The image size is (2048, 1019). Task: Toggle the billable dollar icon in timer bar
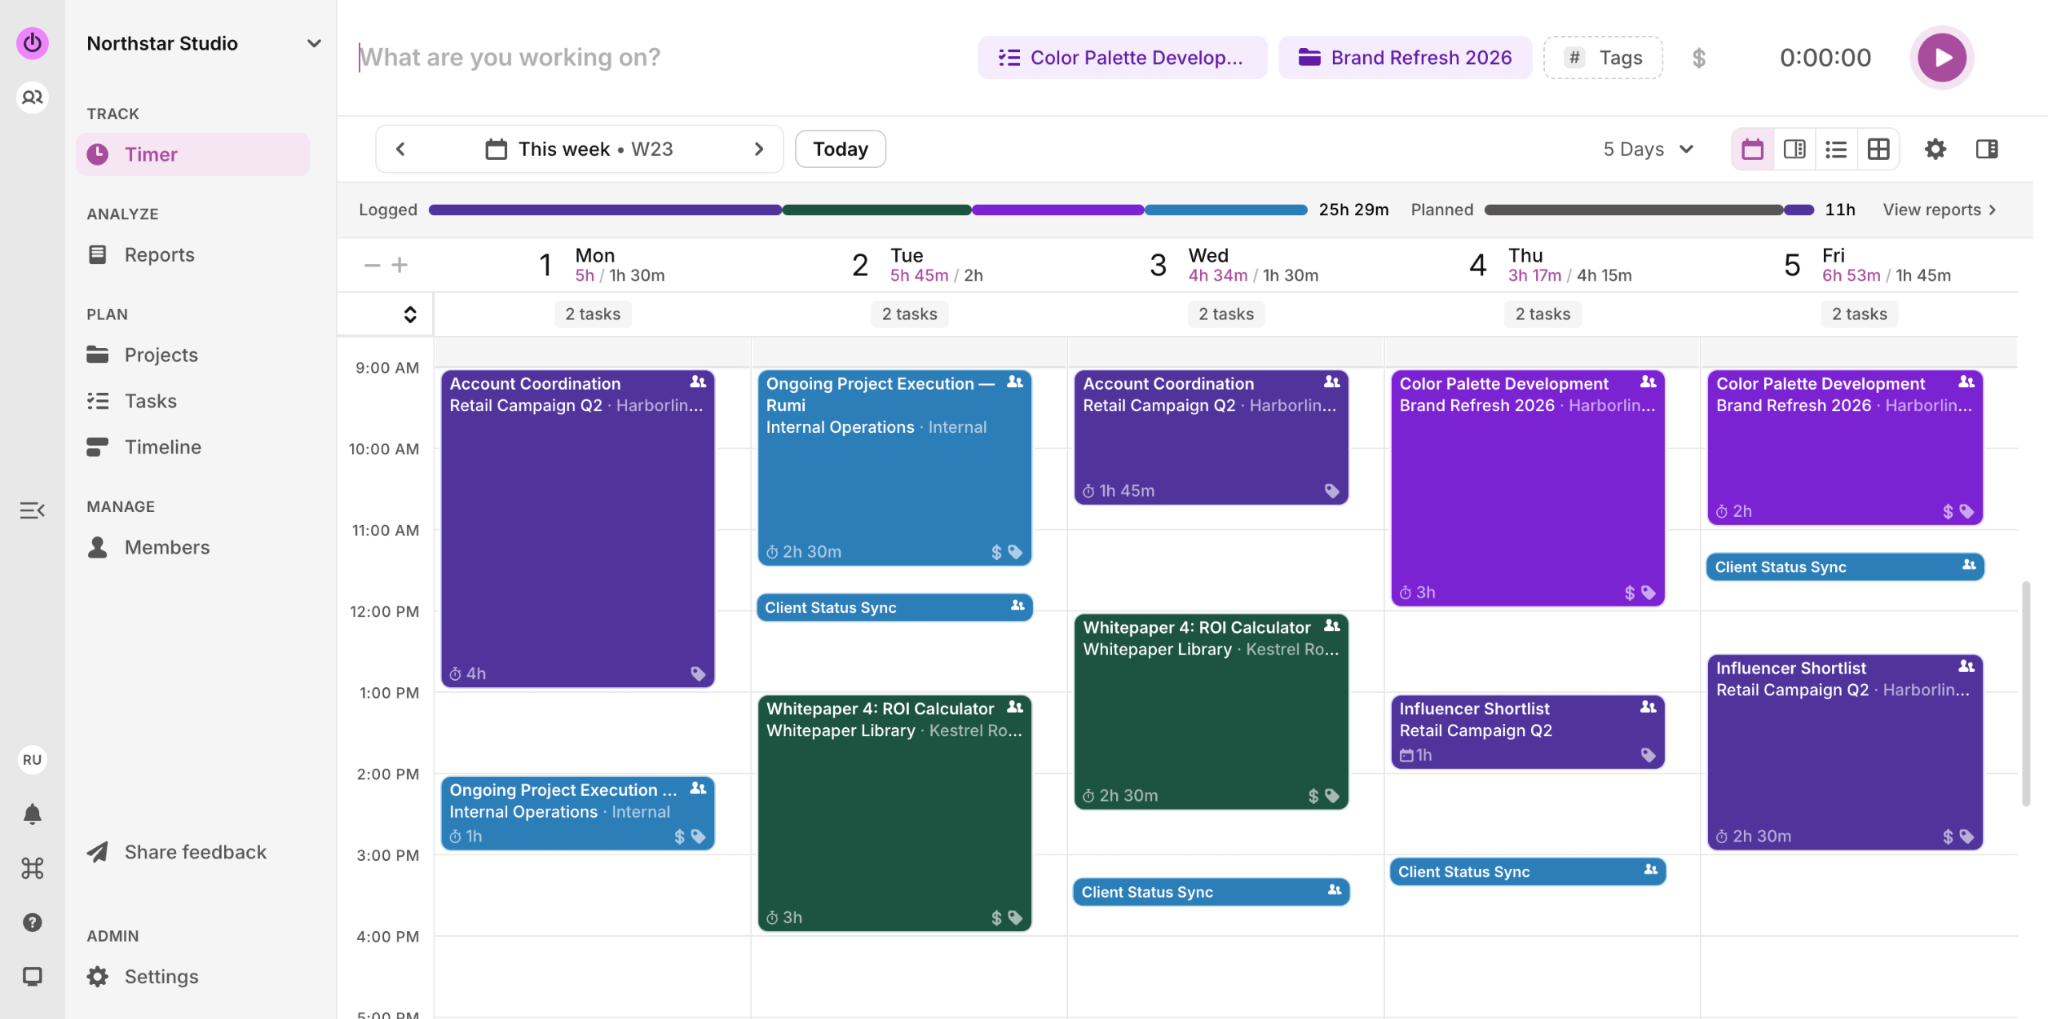pos(1698,58)
